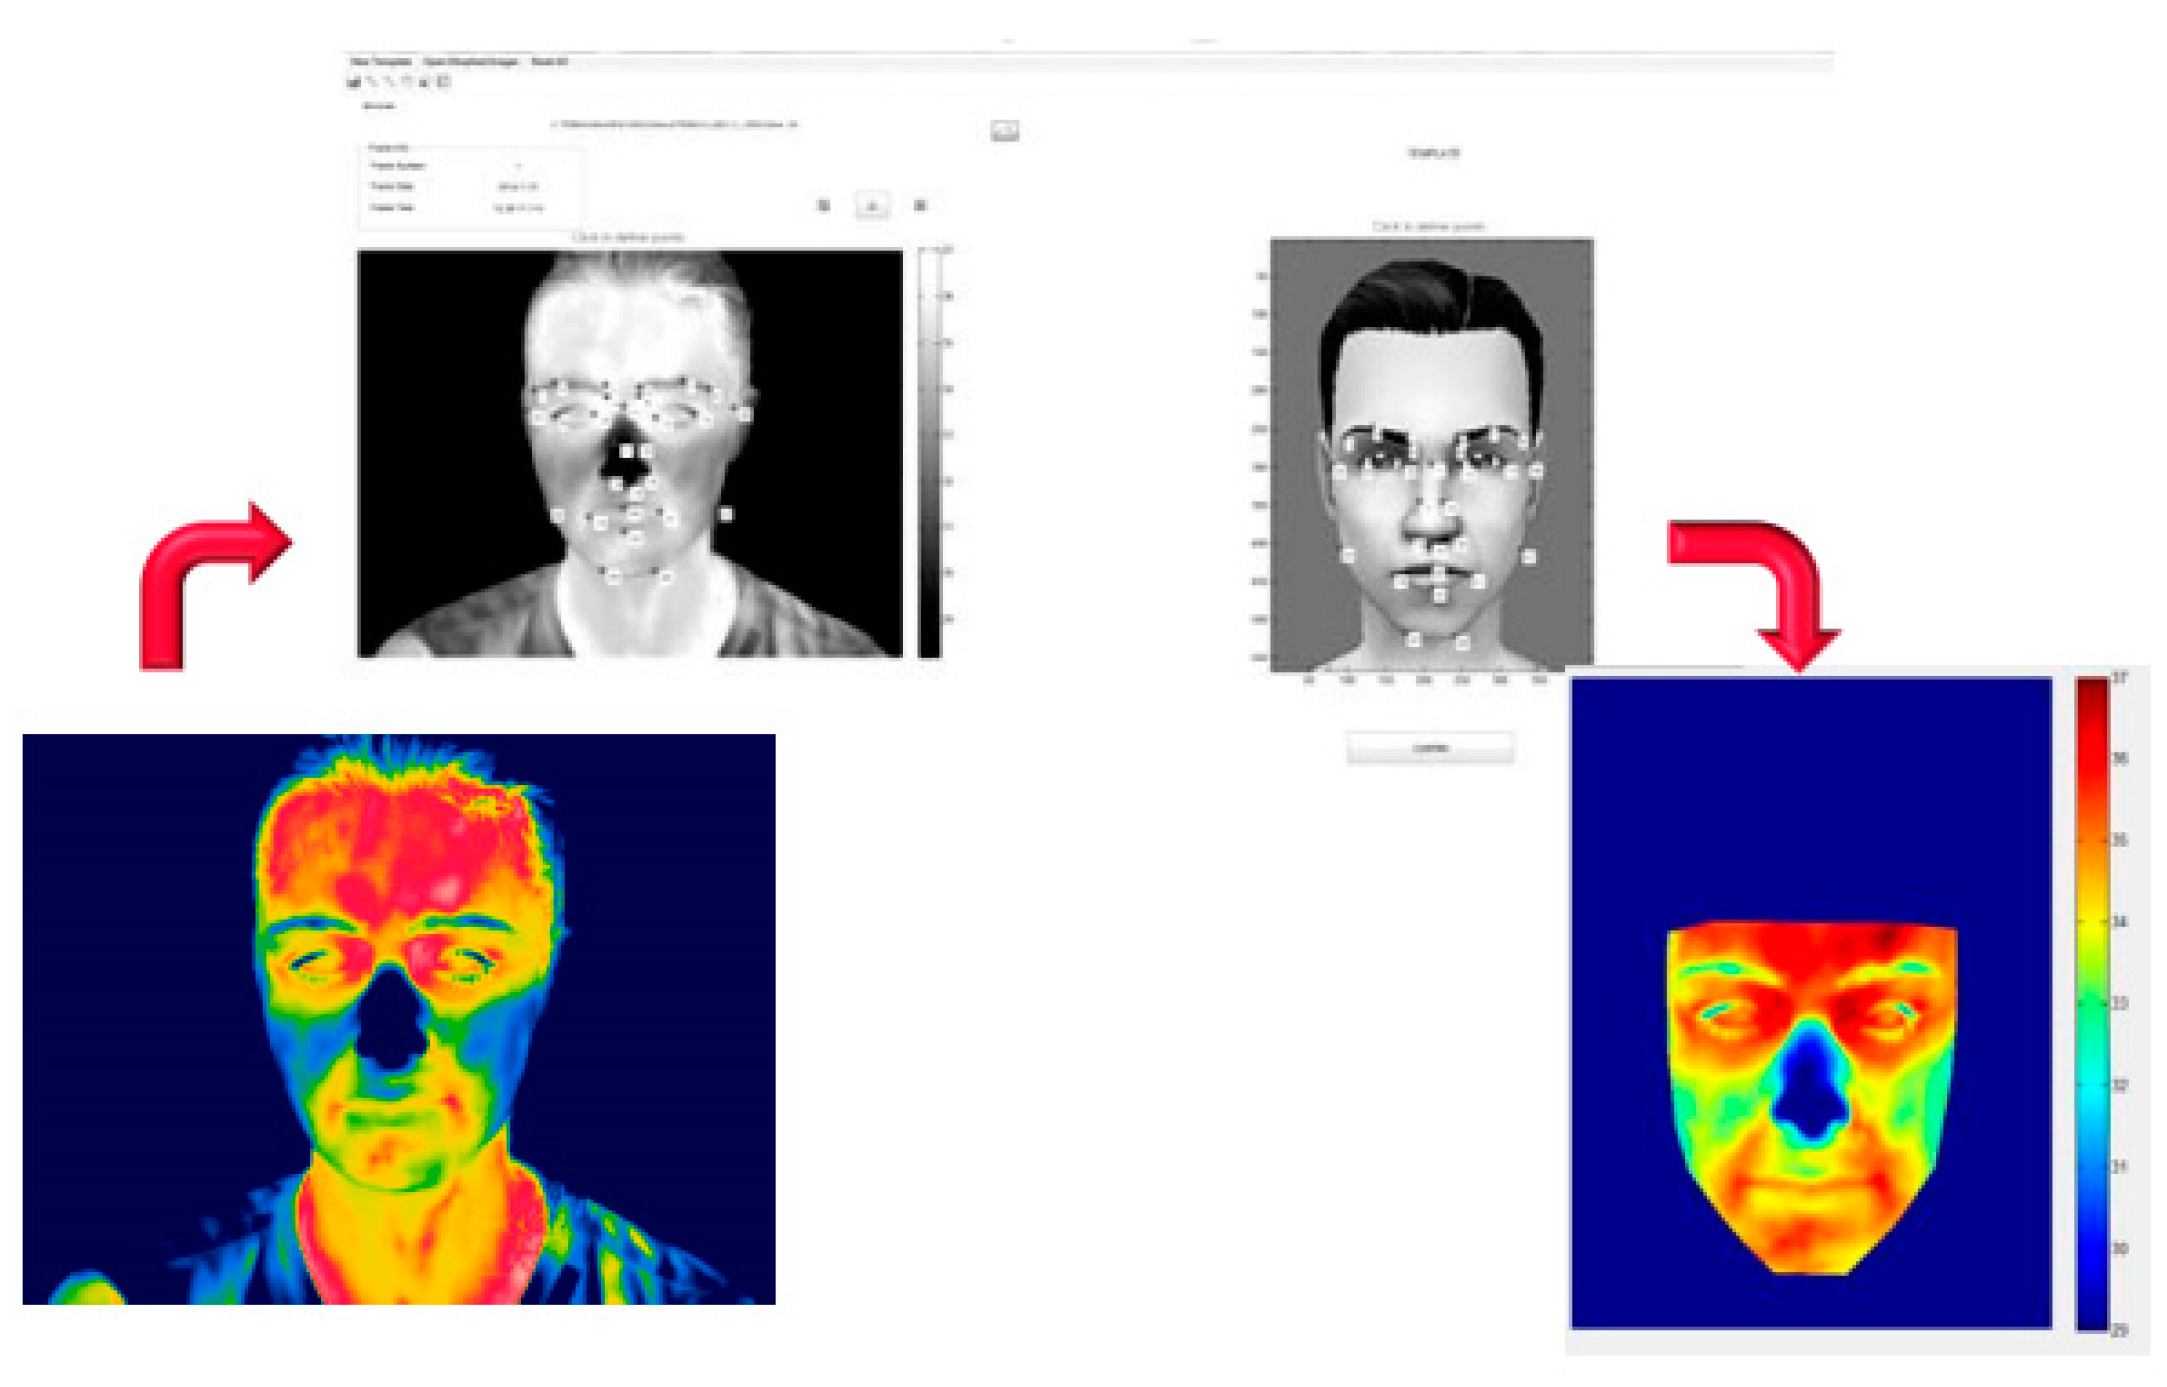Go to next frame button

(x=919, y=205)
